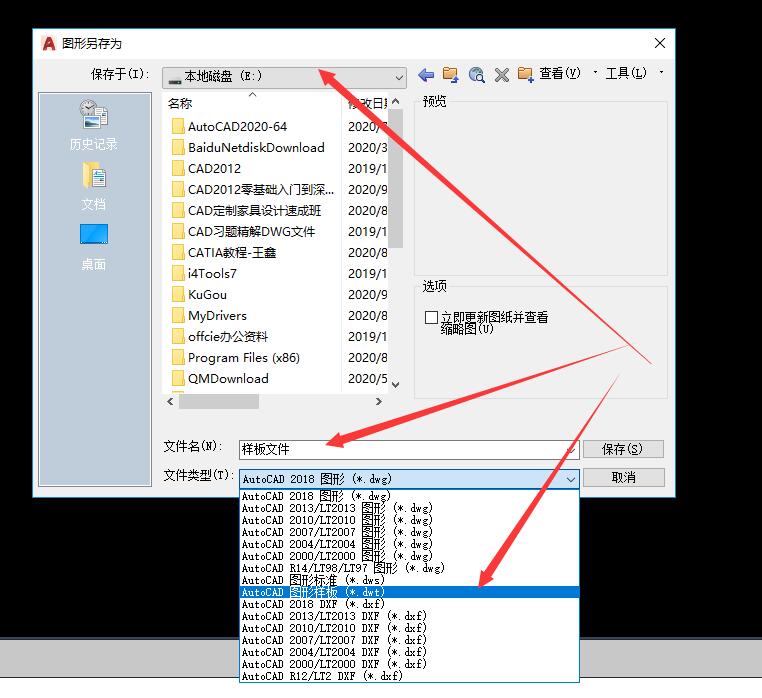
Task: Choose AutoCAD 2007/LT2007 图形 (*.dwg)
Action: click(x=409, y=532)
